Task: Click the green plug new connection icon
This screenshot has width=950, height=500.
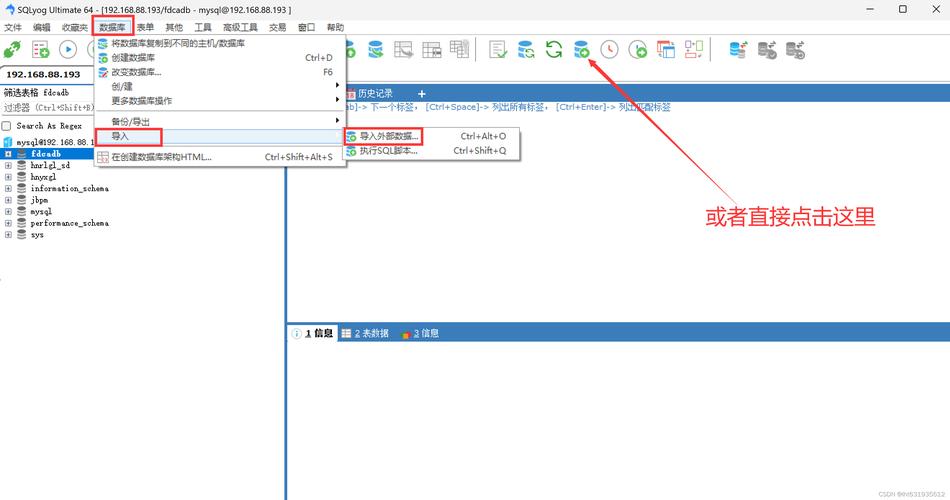Action: click(12, 49)
